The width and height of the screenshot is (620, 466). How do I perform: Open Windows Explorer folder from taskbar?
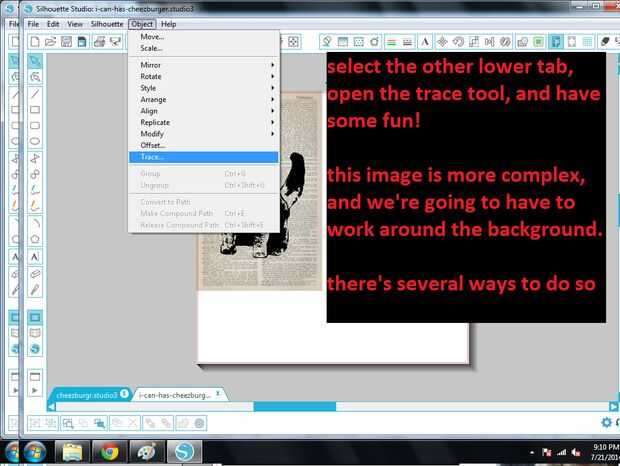pyautogui.click(x=72, y=451)
